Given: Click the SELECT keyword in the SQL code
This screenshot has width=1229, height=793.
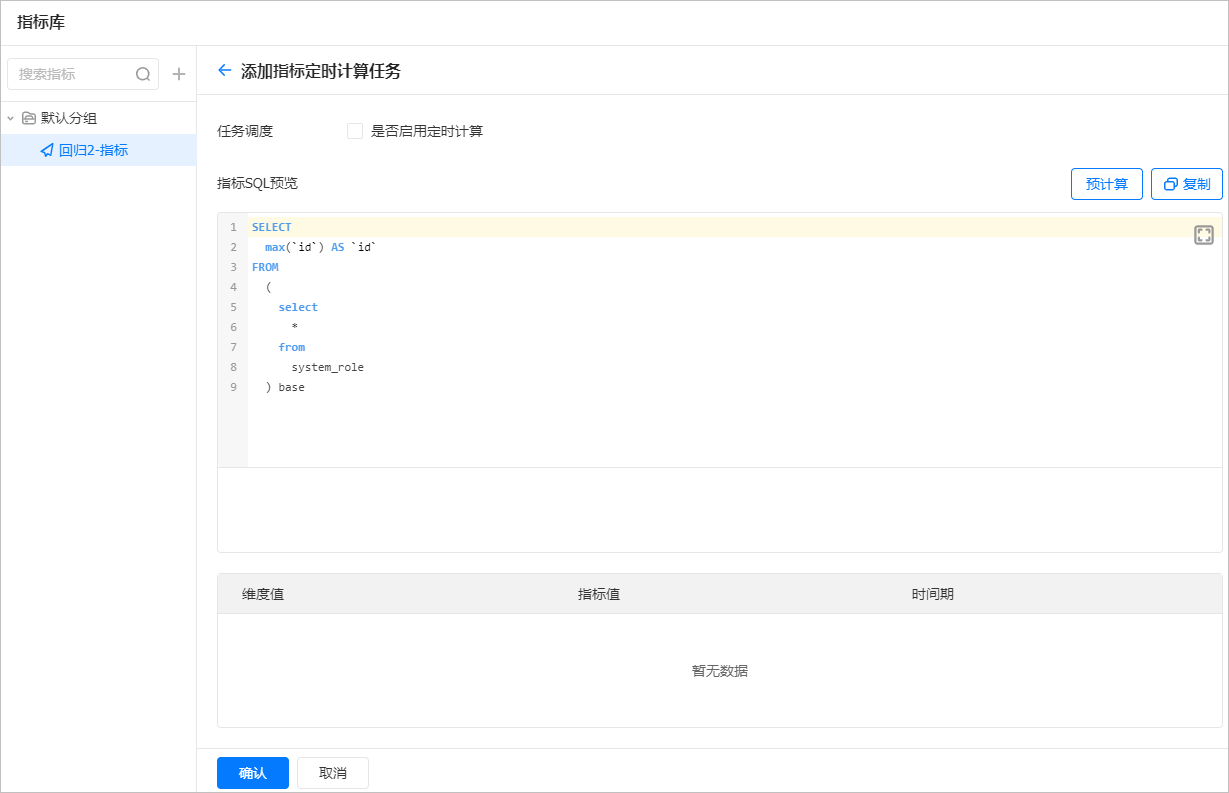Looking at the screenshot, I should tap(271, 226).
